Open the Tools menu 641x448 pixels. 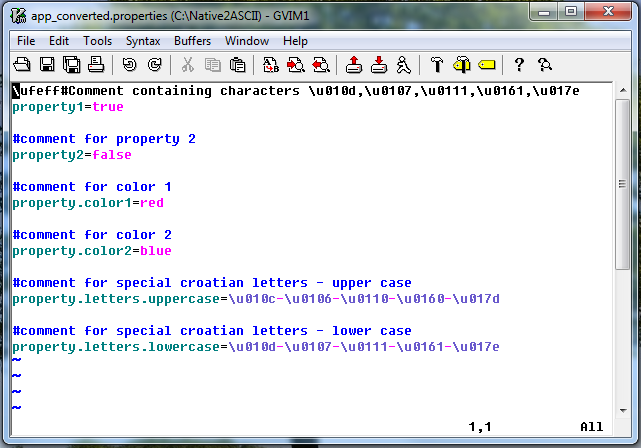[x=97, y=41]
